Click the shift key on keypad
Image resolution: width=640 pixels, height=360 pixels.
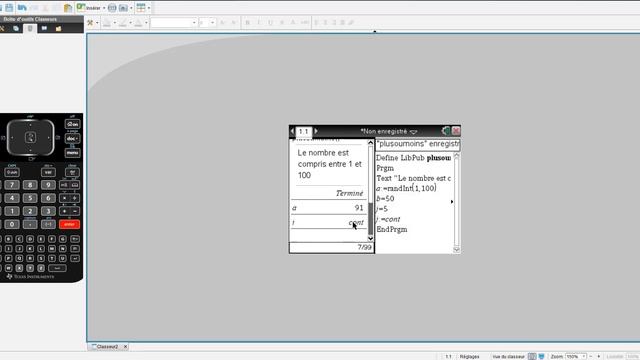(x=12, y=172)
